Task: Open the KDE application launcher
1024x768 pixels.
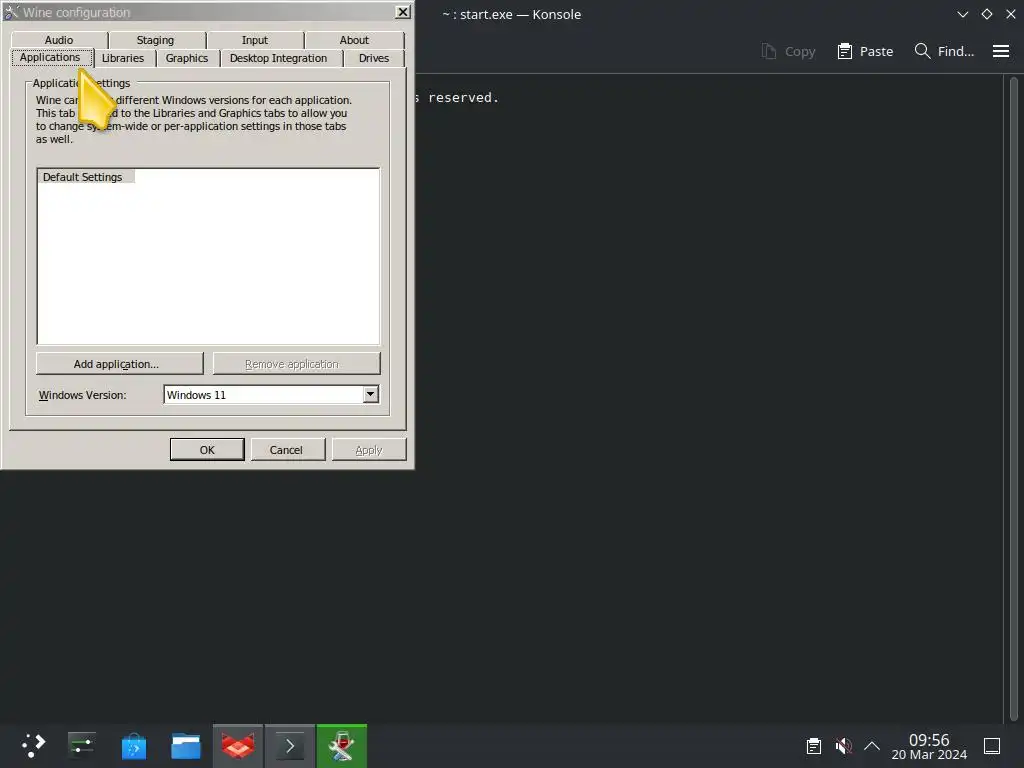Action: (x=33, y=746)
